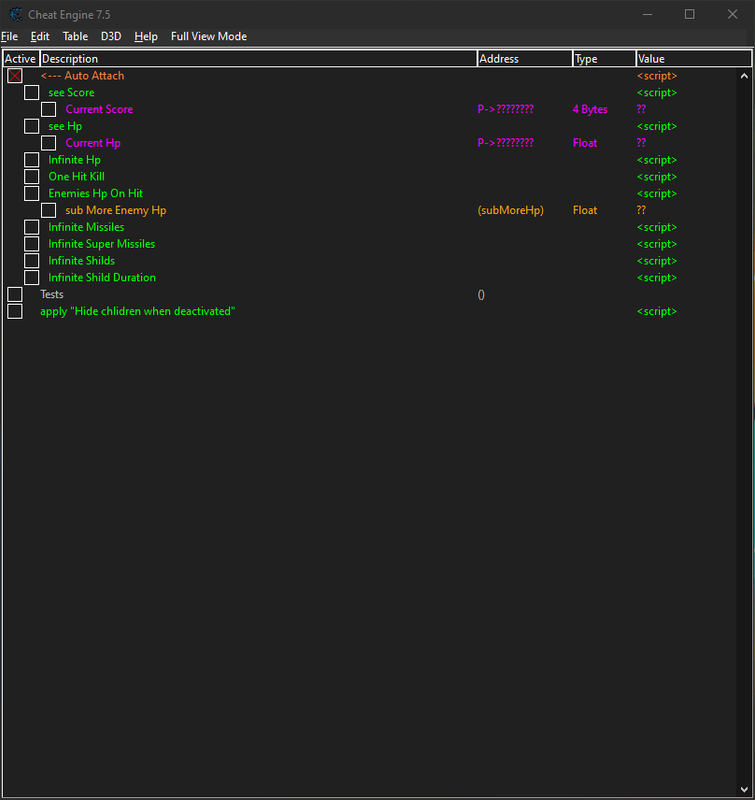Select the '<--- Auto Attach' entry
755x800 pixels.
click(x=83, y=76)
